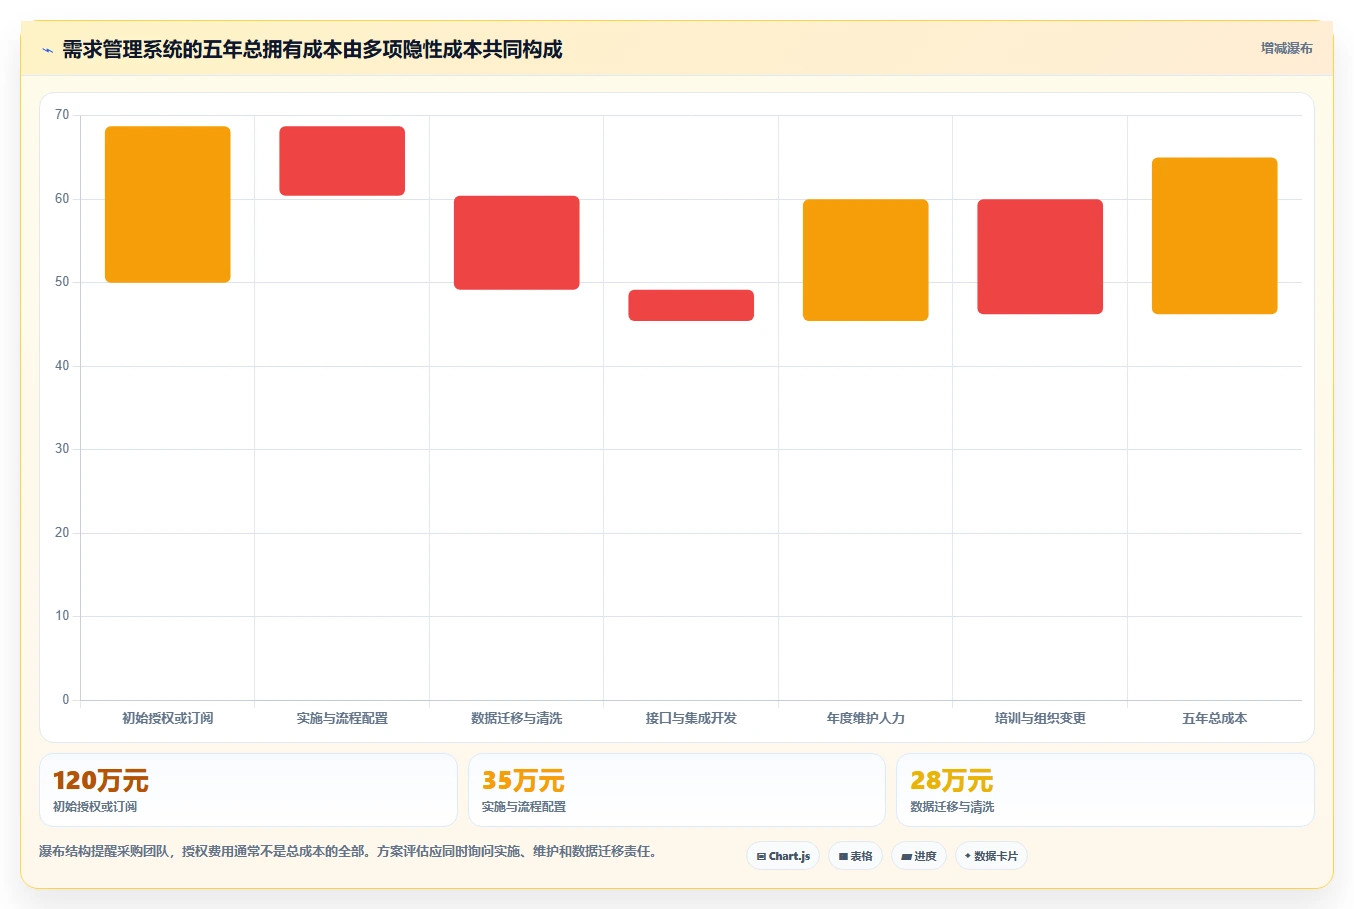1354x909 pixels.
Task: Click the footnote text starting with 瀑布结构提醒采购团队
Action: pyautogui.click(x=348, y=852)
